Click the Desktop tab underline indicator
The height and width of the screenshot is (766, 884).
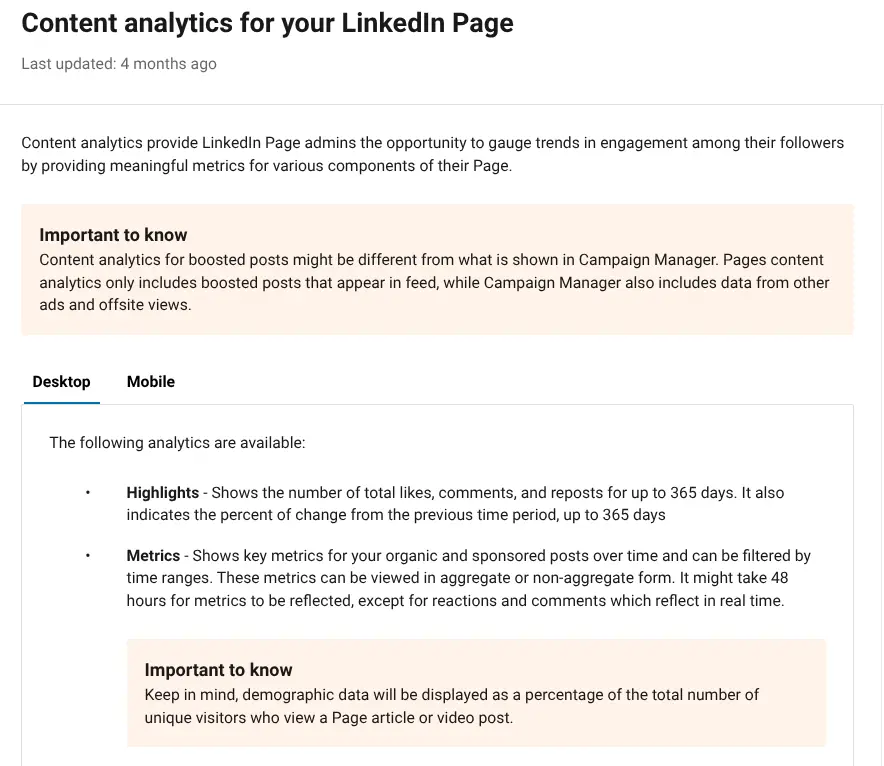coord(61,403)
